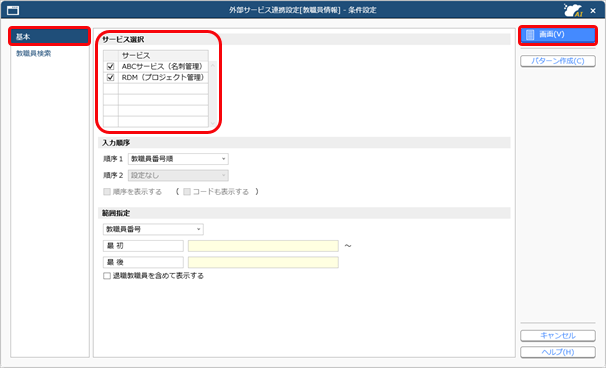Click the window icon in title bar
Image resolution: width=606 pixels, height=368 pixels.
pos(13,10)
